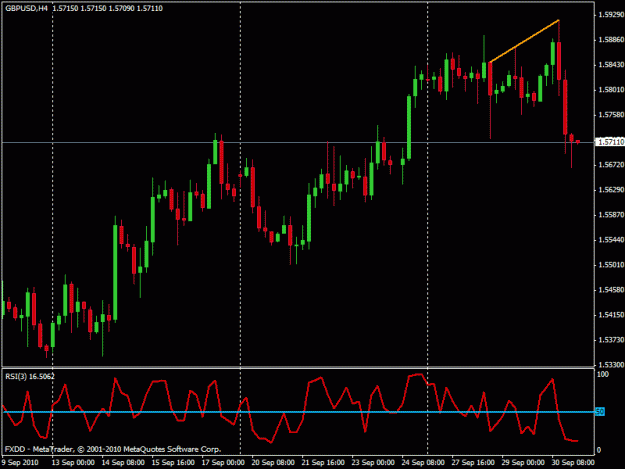
Task: Click the RSI(3) 16.5062 indicator label
Action: tap(30, 376)
